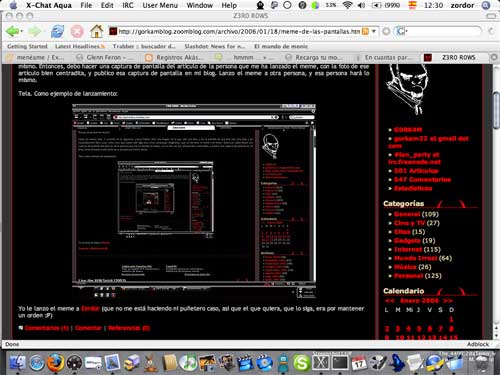Image resolution: width=500 pixels, height=375 pixels.
Task: Open the Trash in the dock
Action: point(481,363)
